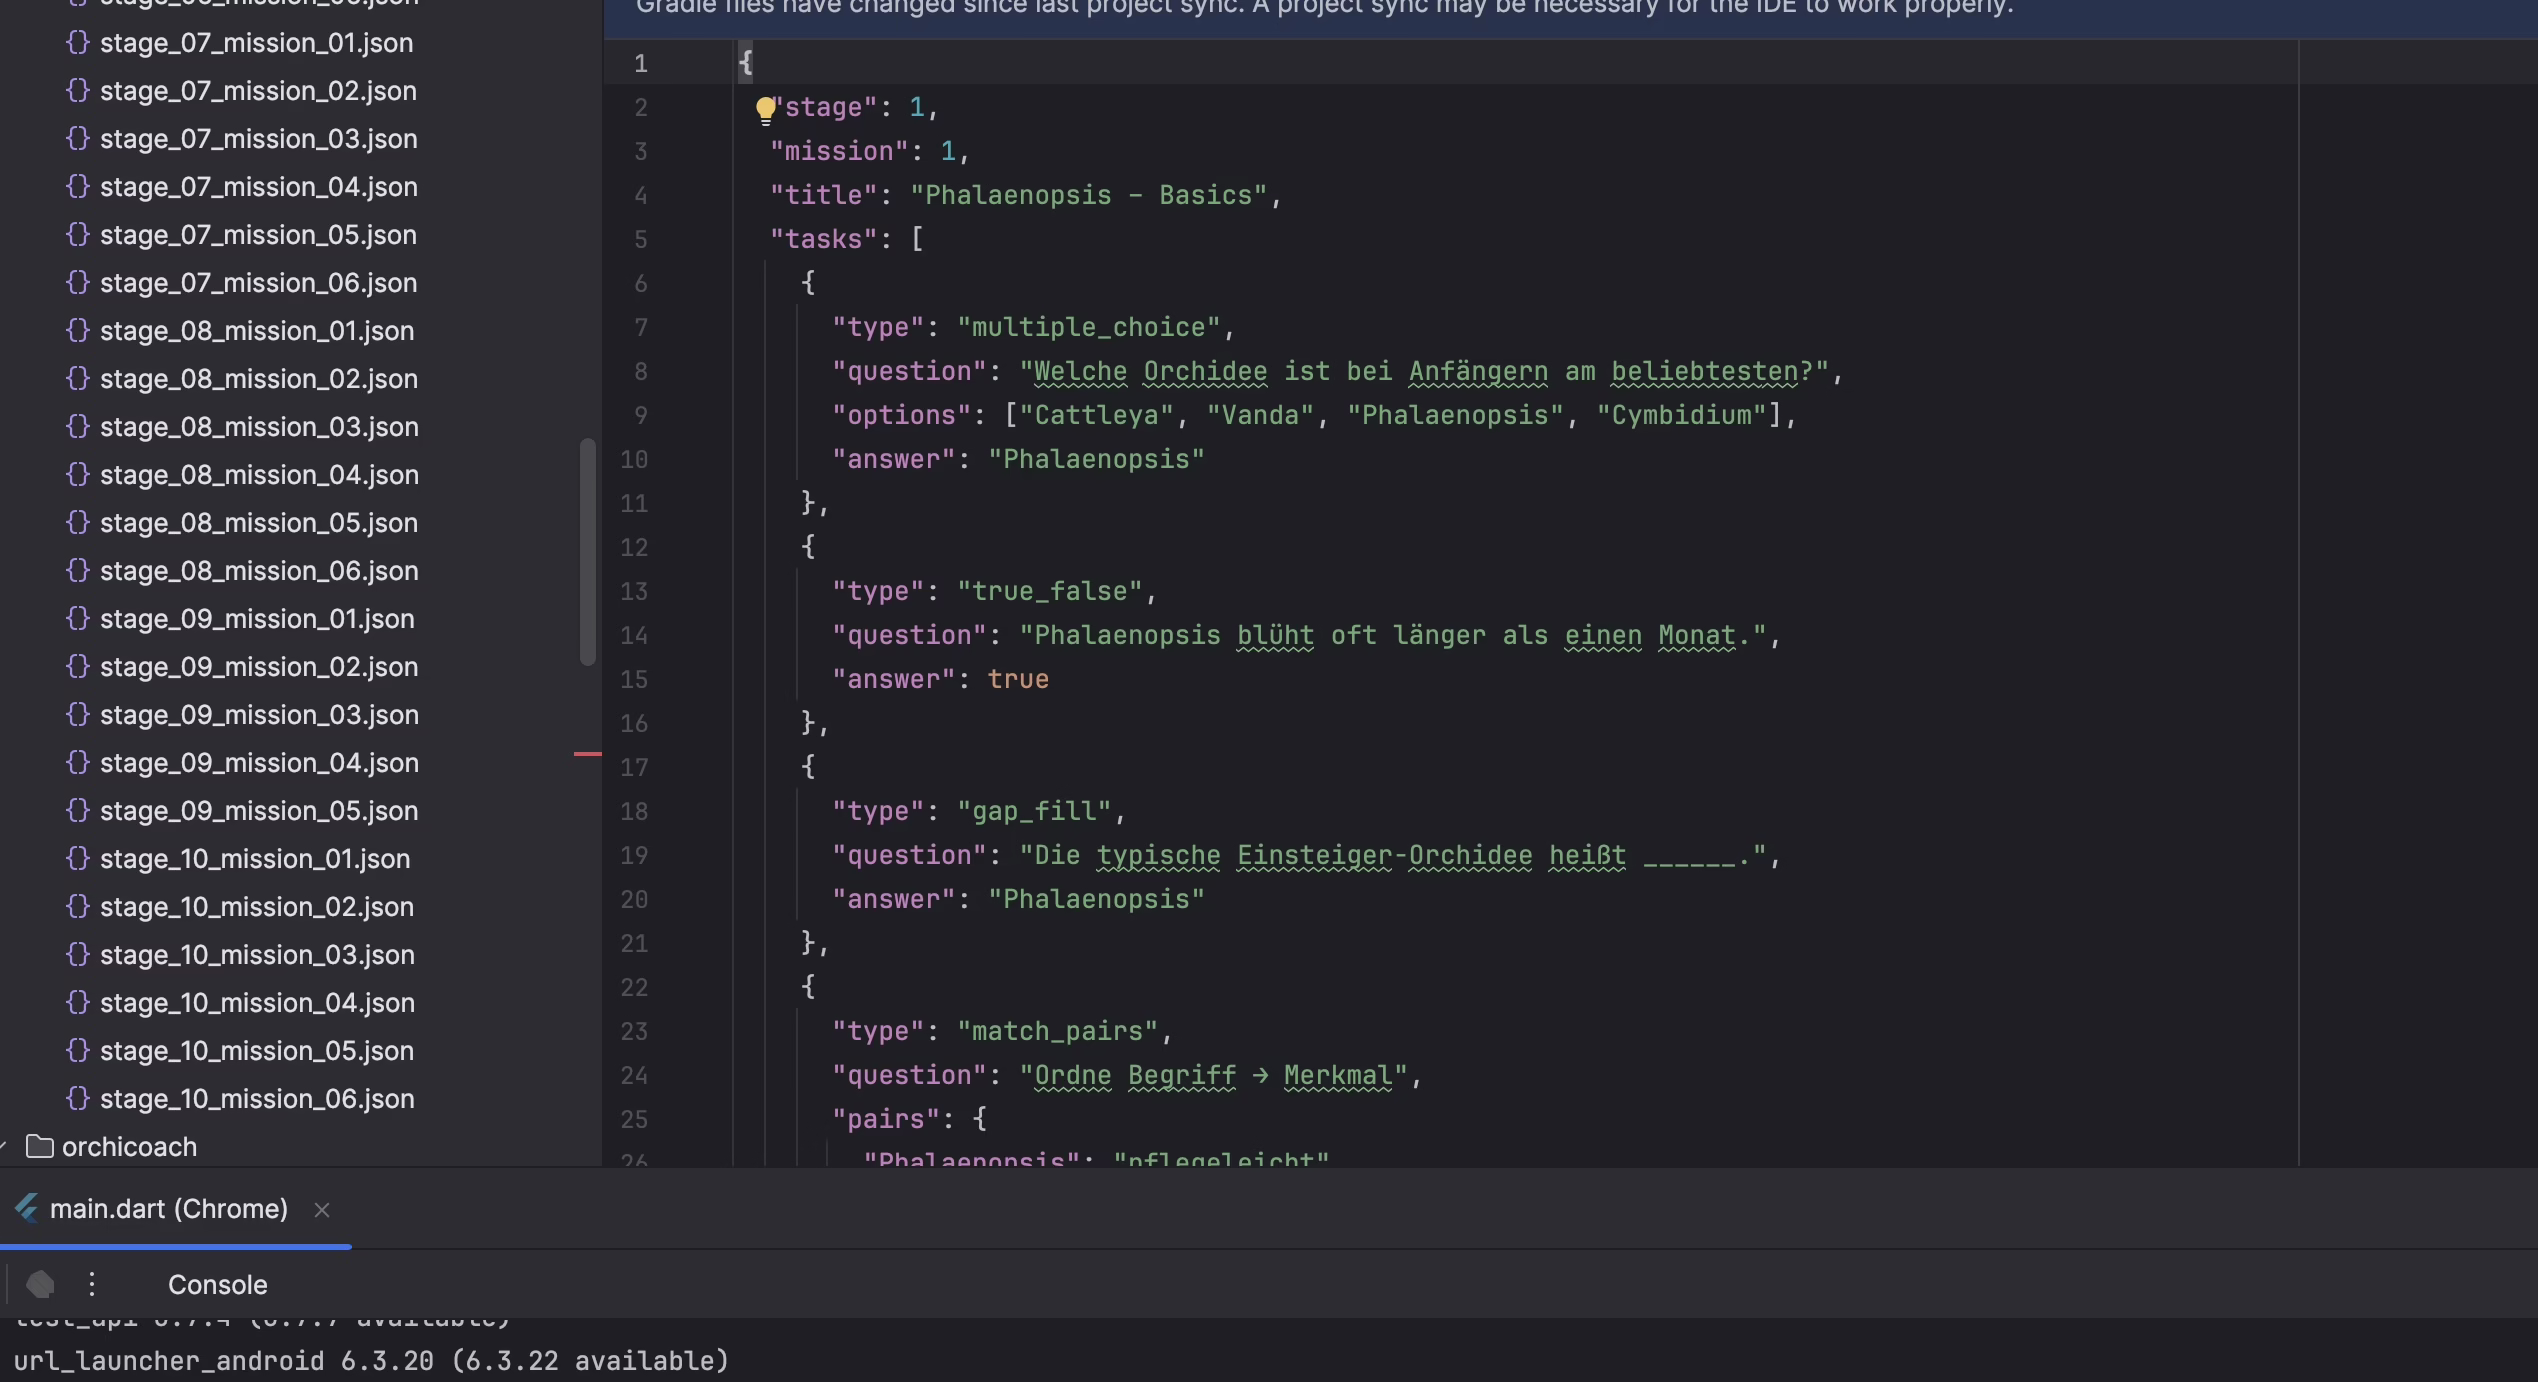Viewport: 2538px width, 1382px height.
Task: Click the lightbulb intention icon on line 2
Action: 766,110
